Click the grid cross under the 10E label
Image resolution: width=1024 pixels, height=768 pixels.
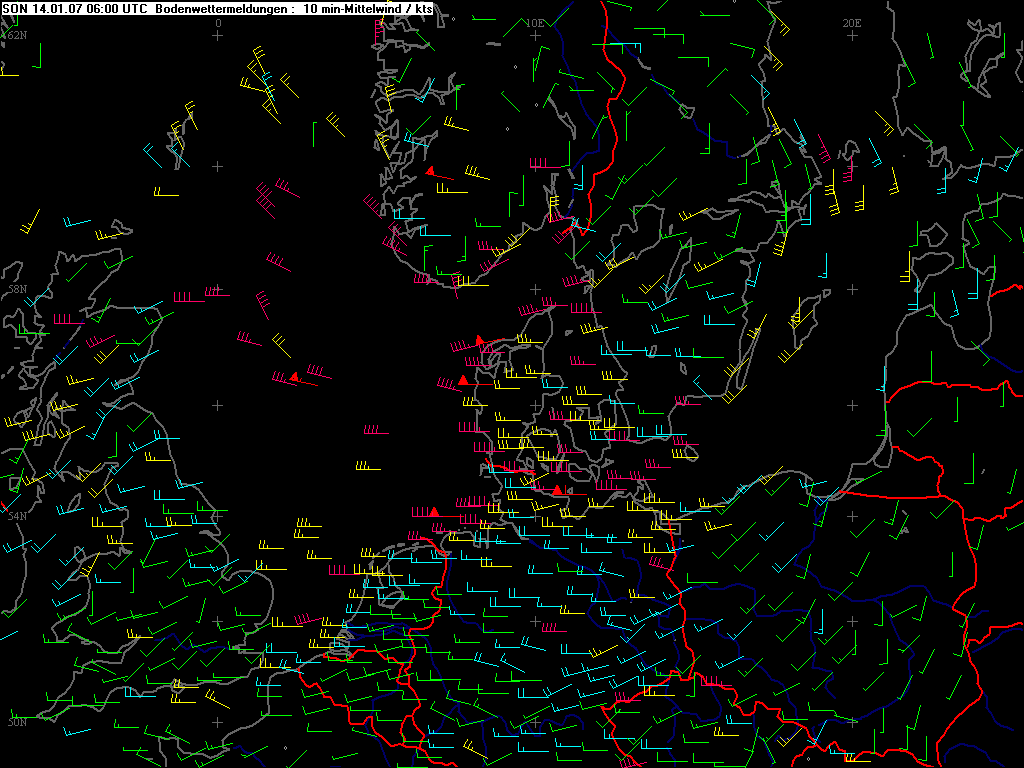[x=535, y=35]
